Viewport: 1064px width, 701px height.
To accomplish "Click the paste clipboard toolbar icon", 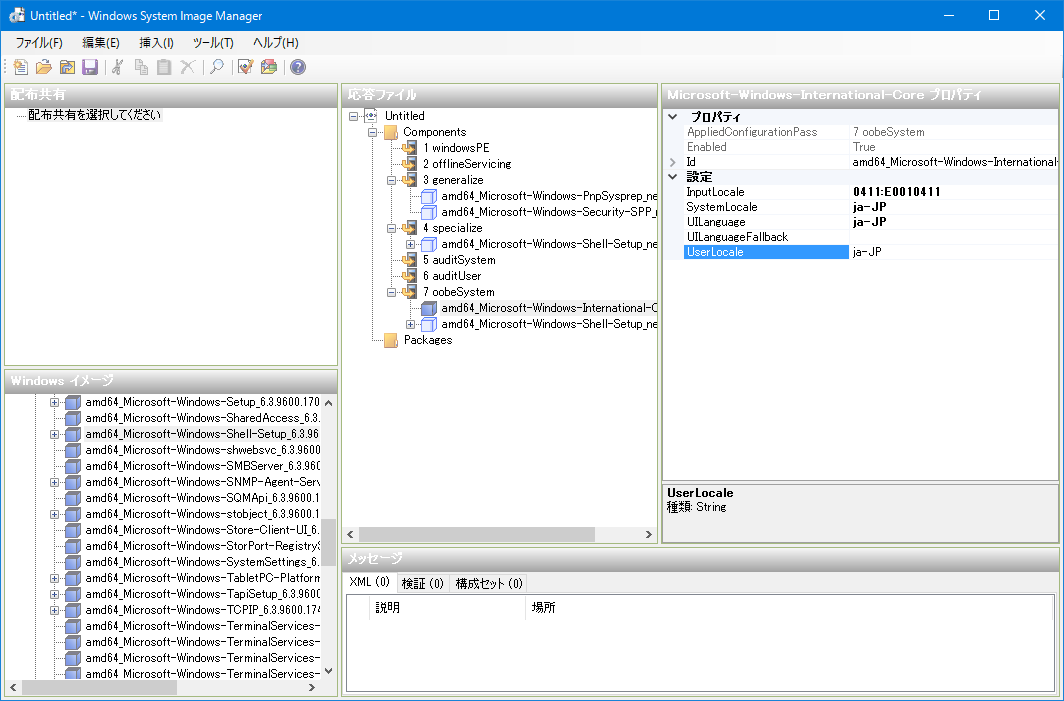I will (164, 67).
